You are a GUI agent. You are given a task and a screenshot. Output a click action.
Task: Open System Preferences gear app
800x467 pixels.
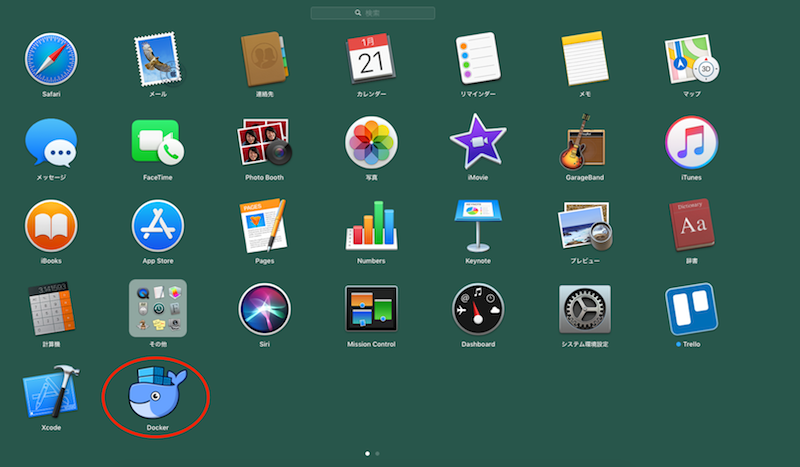click(x=585, y=309)
